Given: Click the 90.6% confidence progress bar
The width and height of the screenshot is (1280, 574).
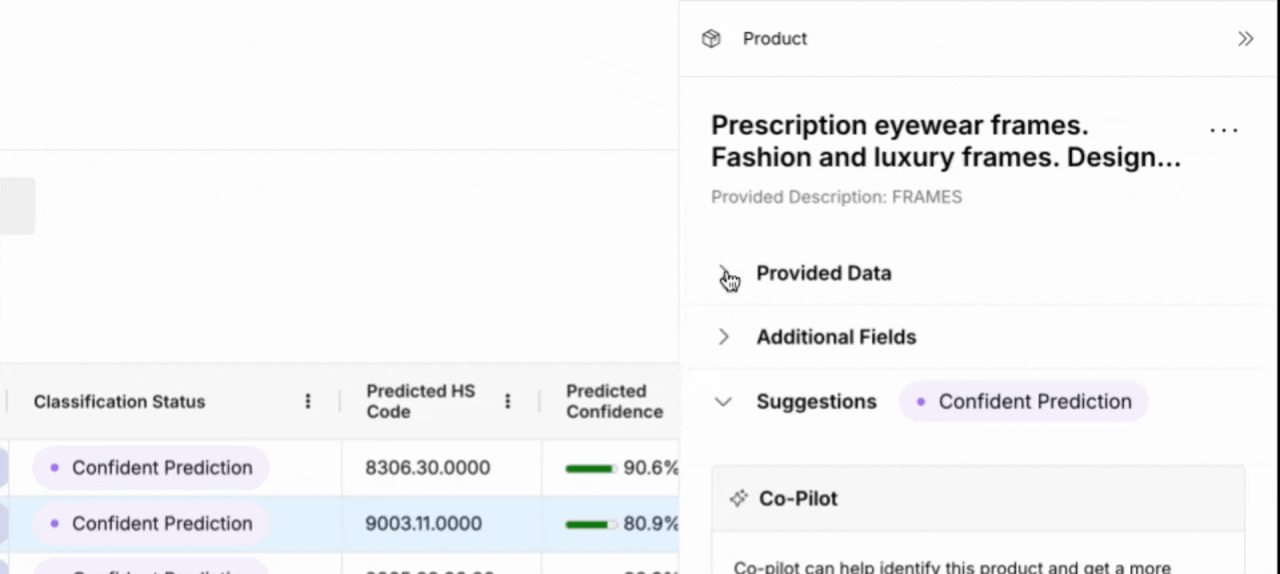Looking at the screenshot, I should 590,468.
